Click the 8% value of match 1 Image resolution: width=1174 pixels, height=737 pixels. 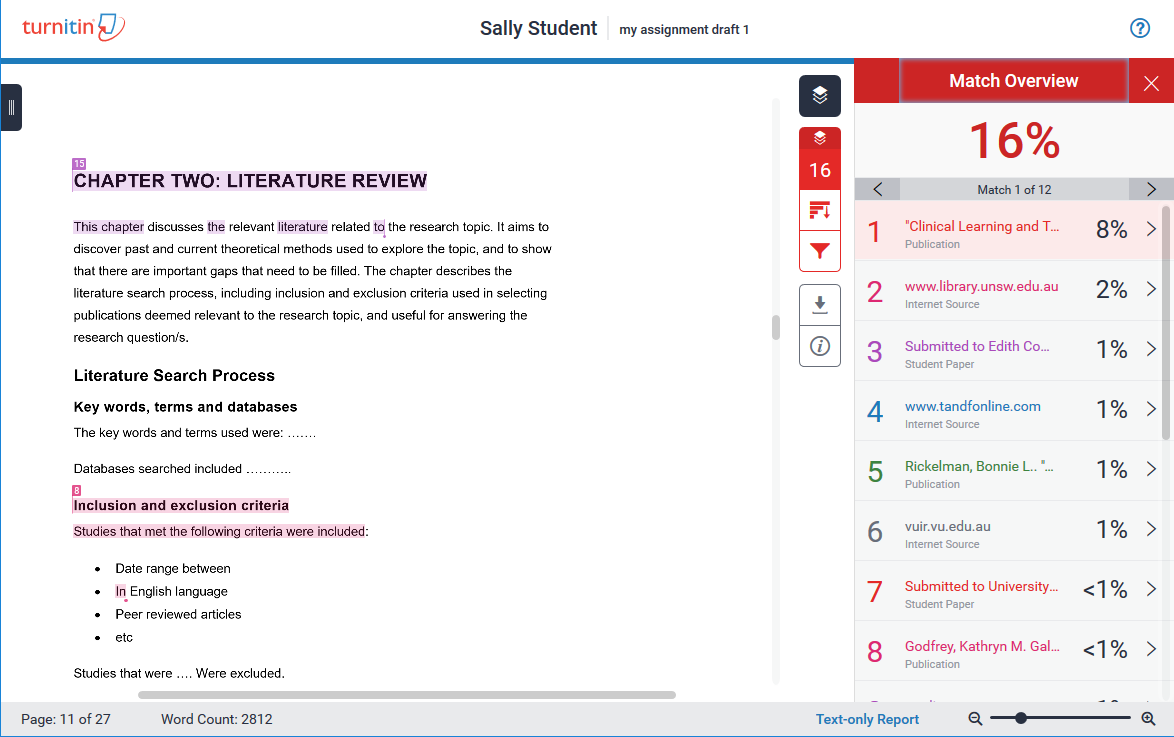1112,229
